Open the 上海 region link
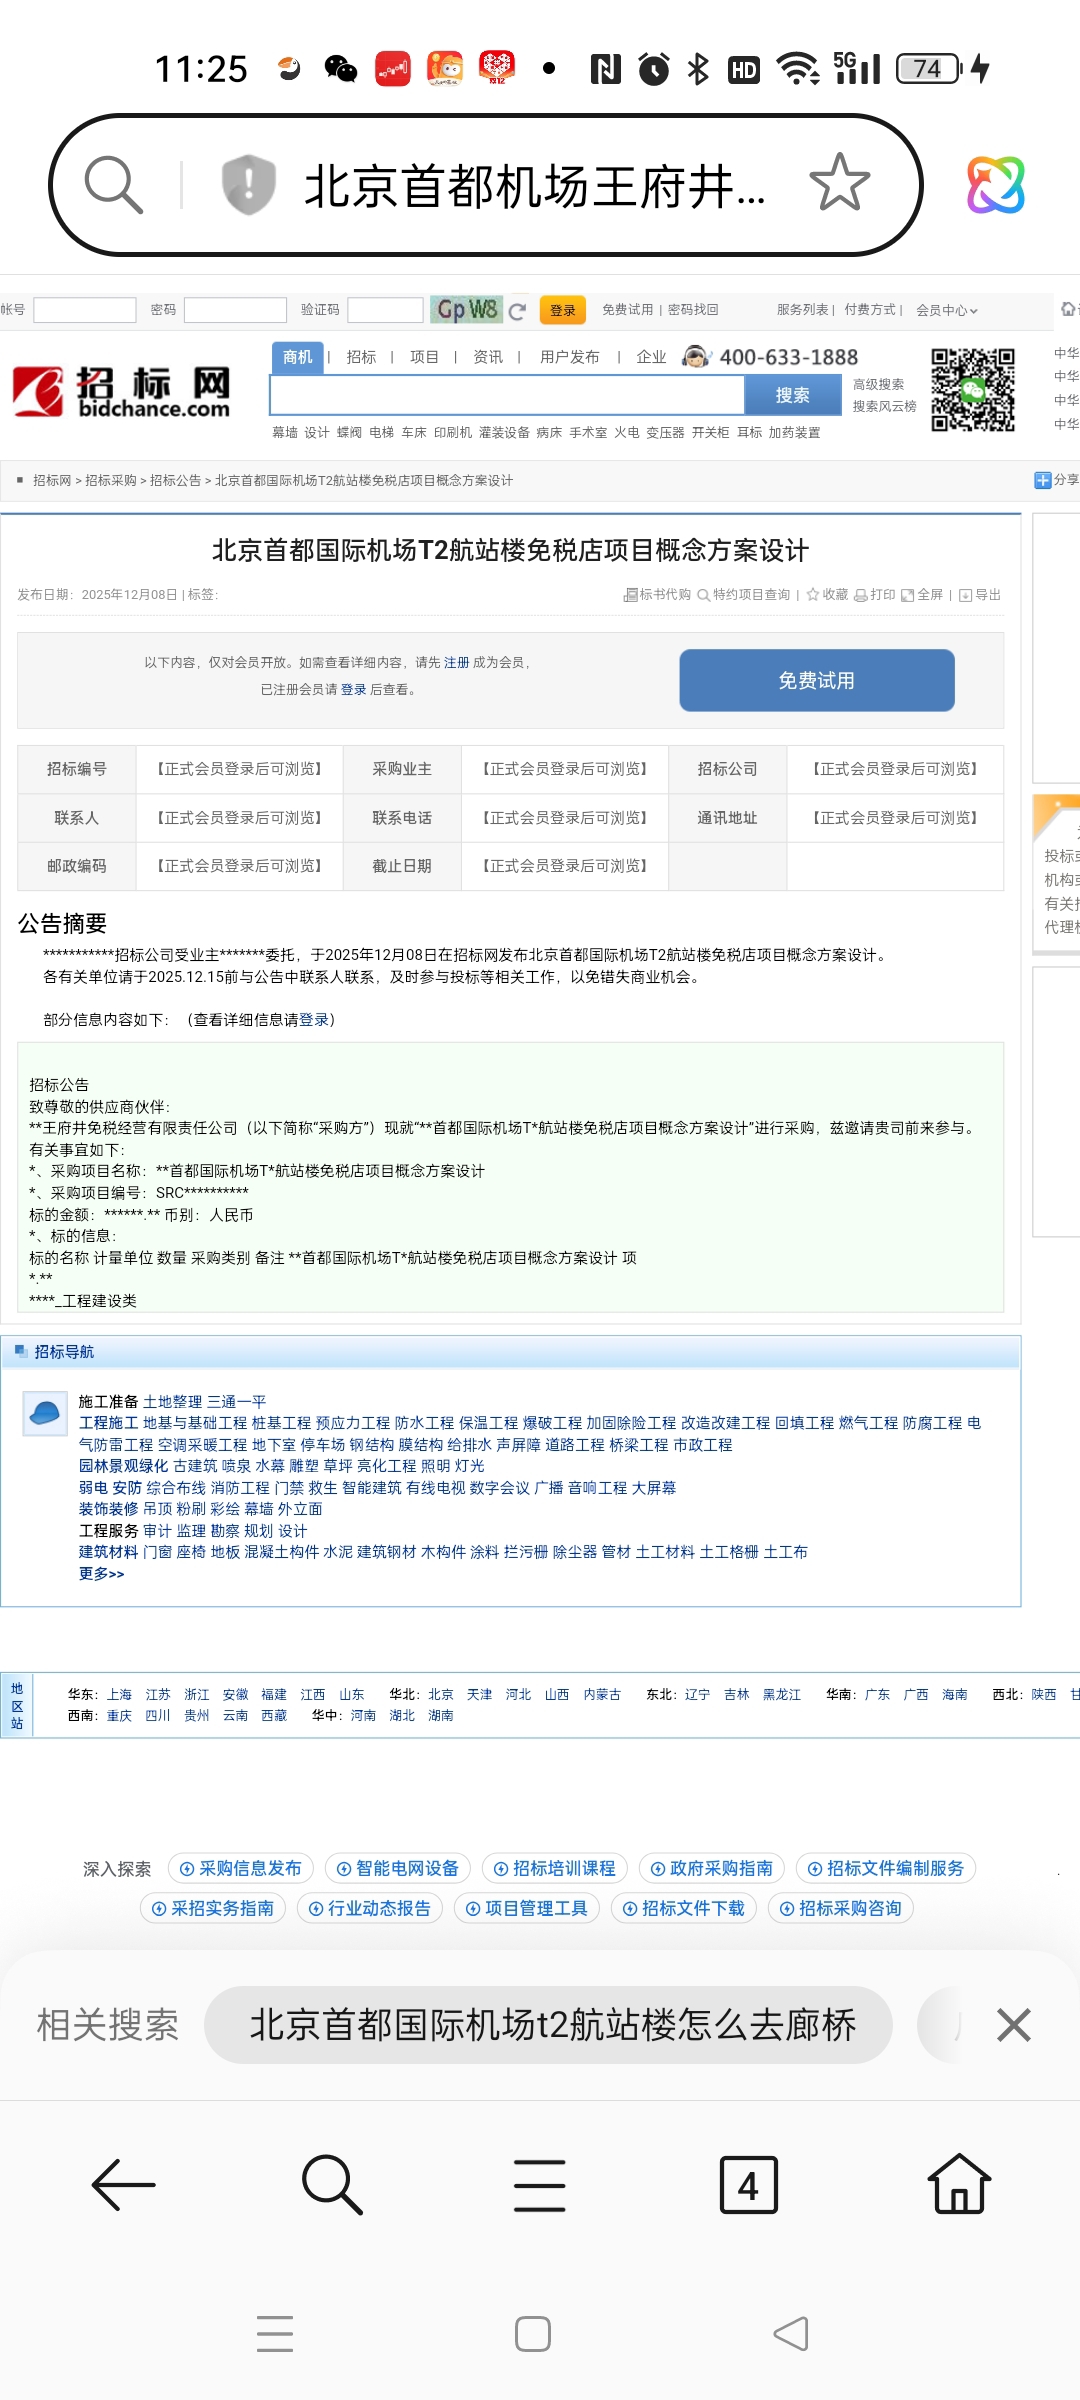1080x2400 pixels. (119, 1694)
